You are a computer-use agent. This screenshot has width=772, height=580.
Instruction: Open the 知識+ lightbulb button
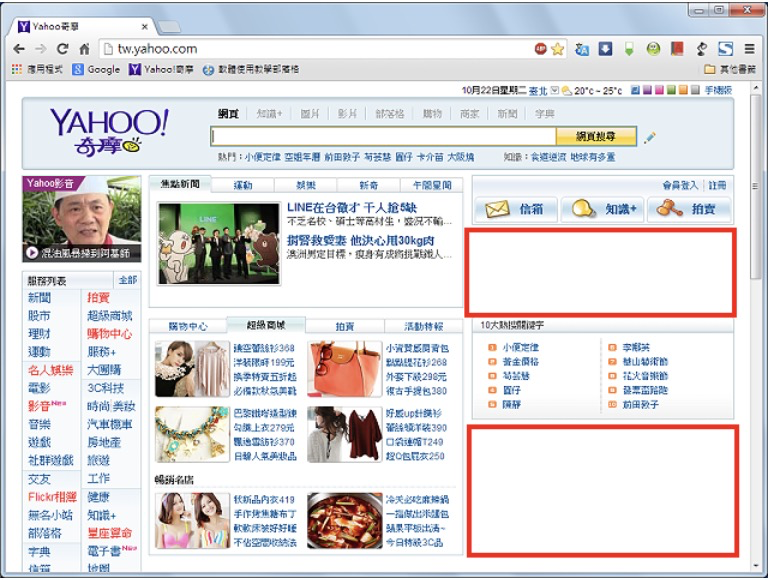pyautogui.click(x=602, y=210)
